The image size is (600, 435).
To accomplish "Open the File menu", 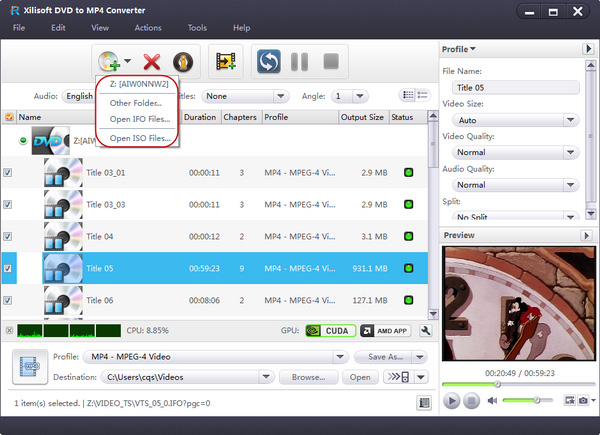I will (x=19, y=28).
